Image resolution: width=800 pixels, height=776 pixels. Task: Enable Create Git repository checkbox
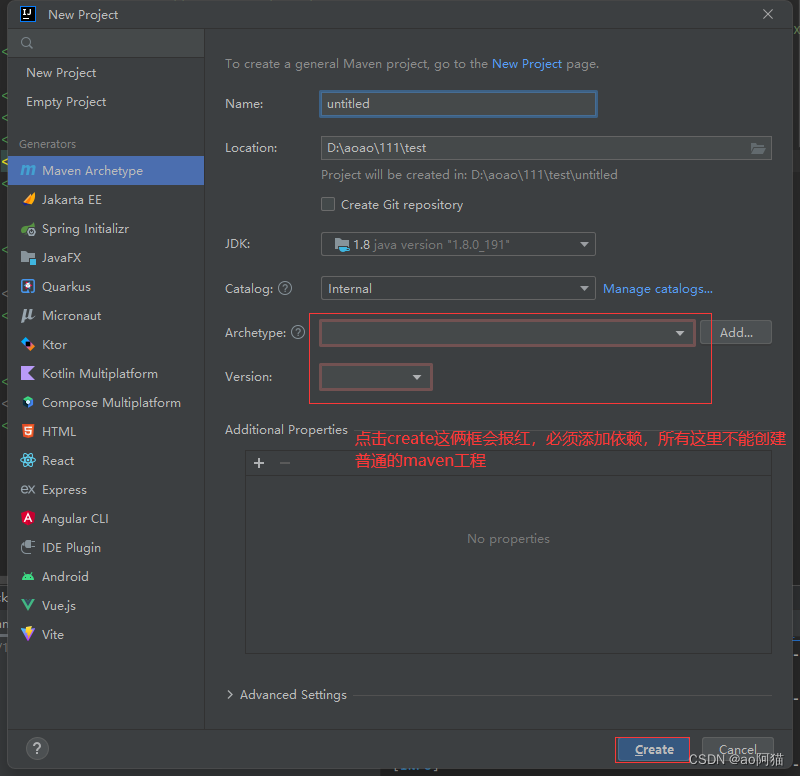click(328, 205)
